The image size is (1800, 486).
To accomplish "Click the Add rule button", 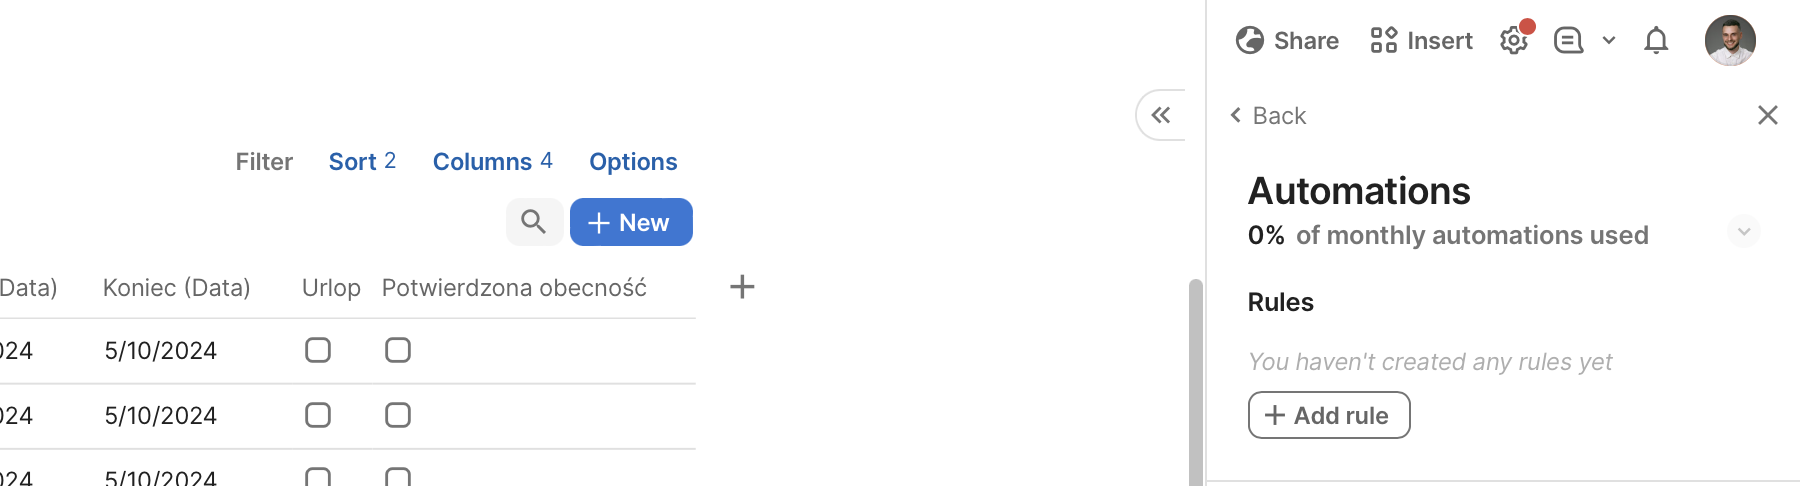I will pyautogui.click(x=1329, y=415).
